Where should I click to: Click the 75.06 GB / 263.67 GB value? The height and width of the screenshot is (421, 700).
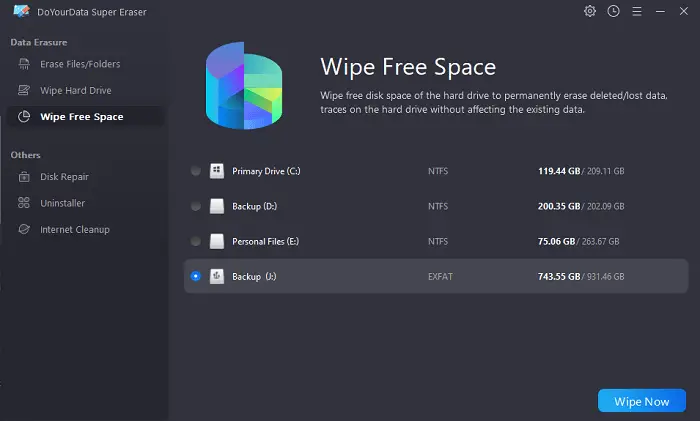pyautogui.click(x=578, y=242)
